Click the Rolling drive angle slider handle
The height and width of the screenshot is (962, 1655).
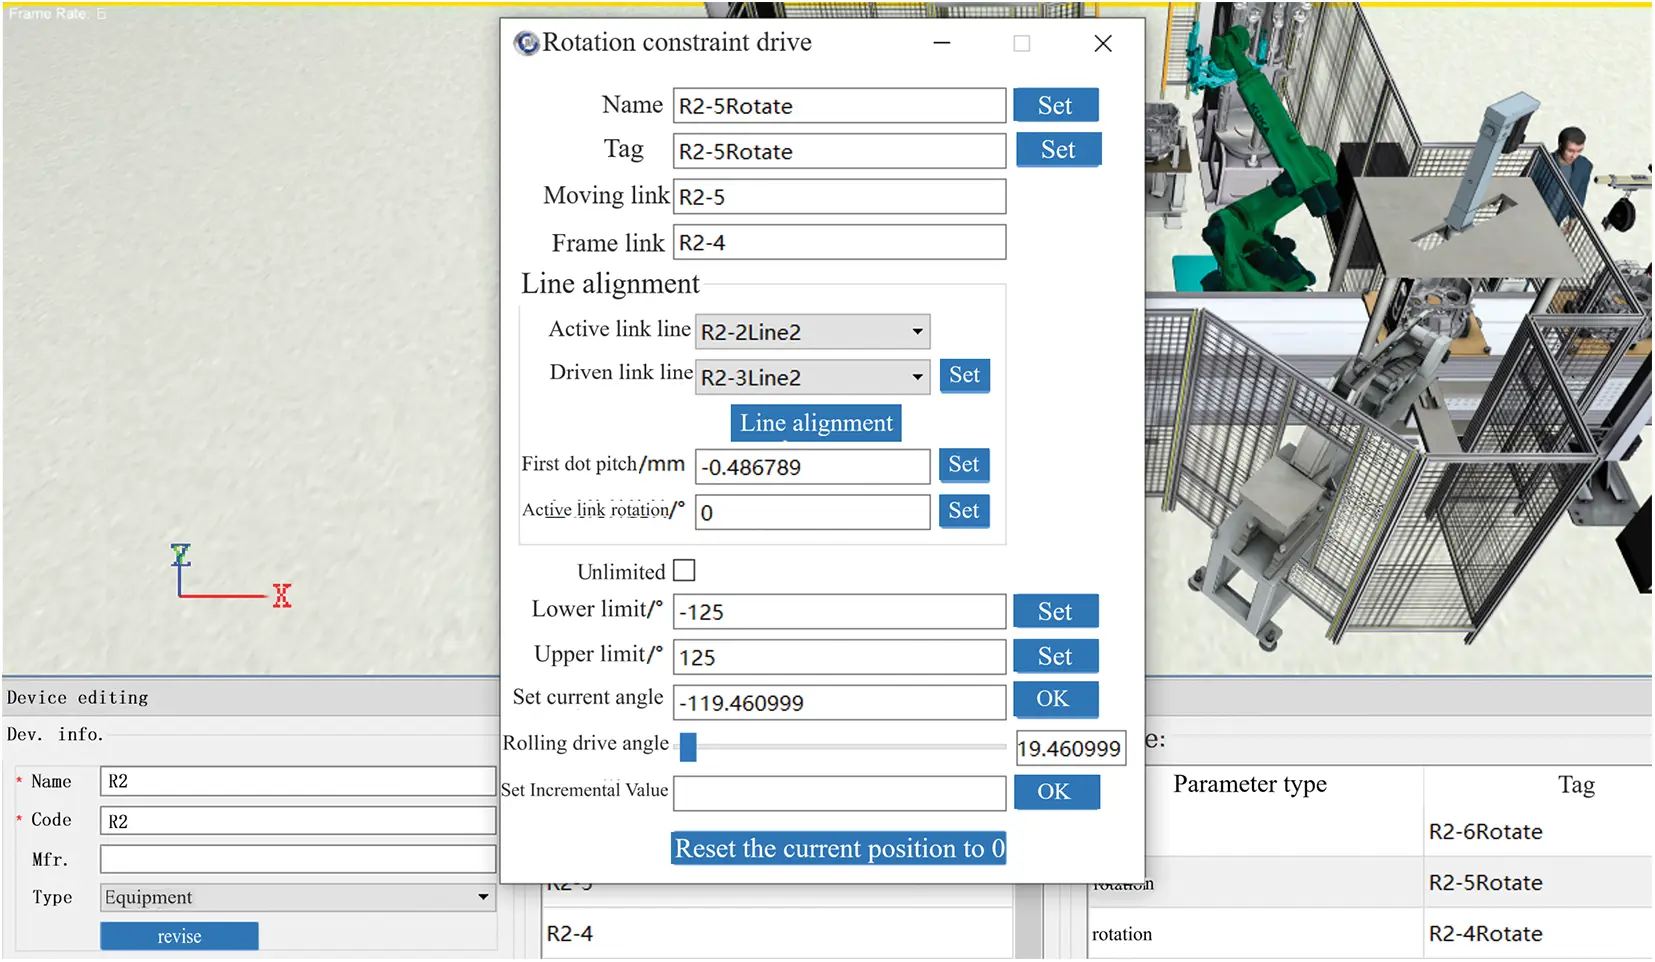688,748
